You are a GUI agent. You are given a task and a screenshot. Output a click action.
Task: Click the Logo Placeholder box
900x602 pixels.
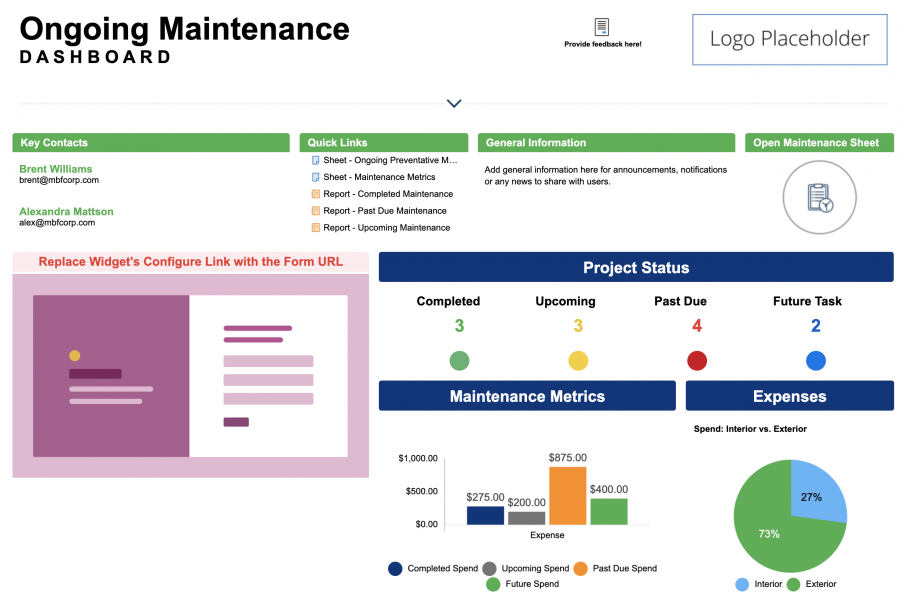pyautogui.click(x=789, y=40)
